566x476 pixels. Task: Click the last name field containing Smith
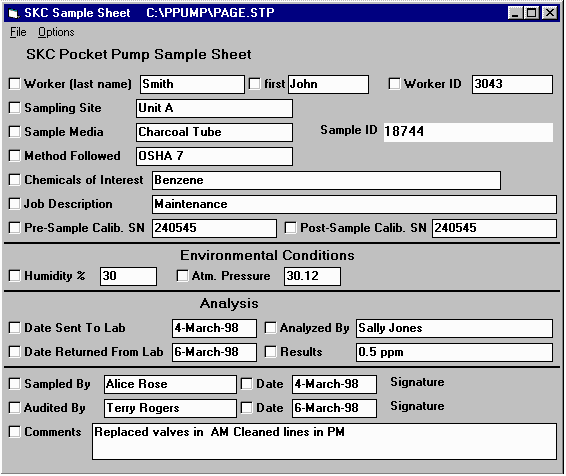point(192,84)
